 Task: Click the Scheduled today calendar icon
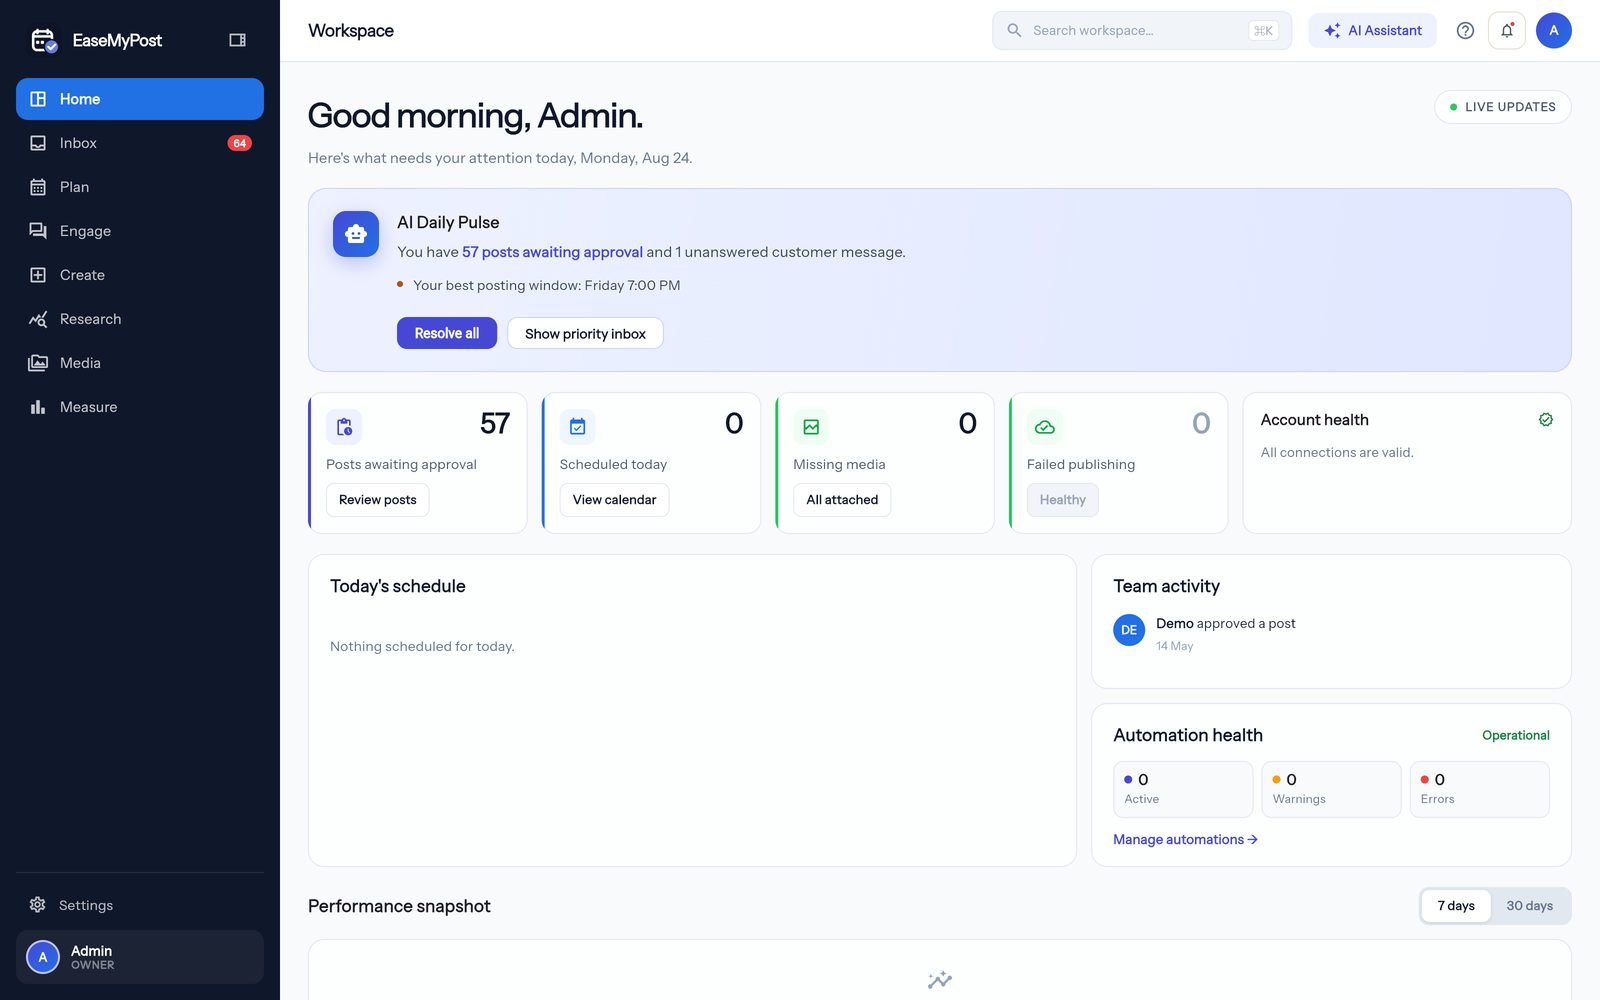coord(578,427)
